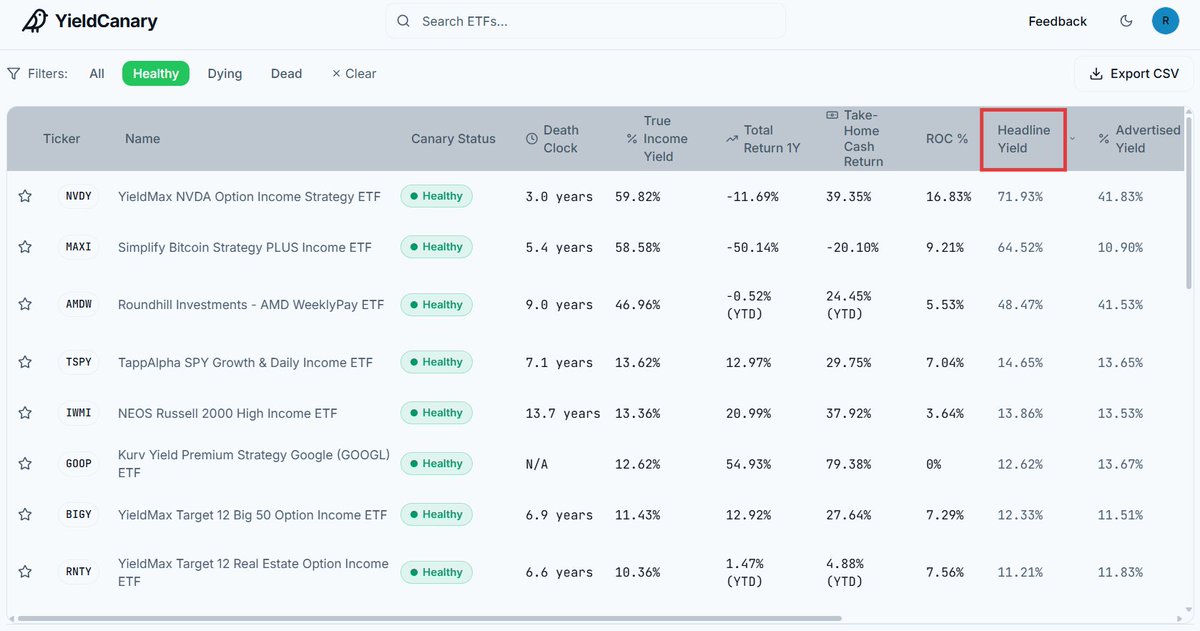Select the Dying filter

tap(225, 74)
